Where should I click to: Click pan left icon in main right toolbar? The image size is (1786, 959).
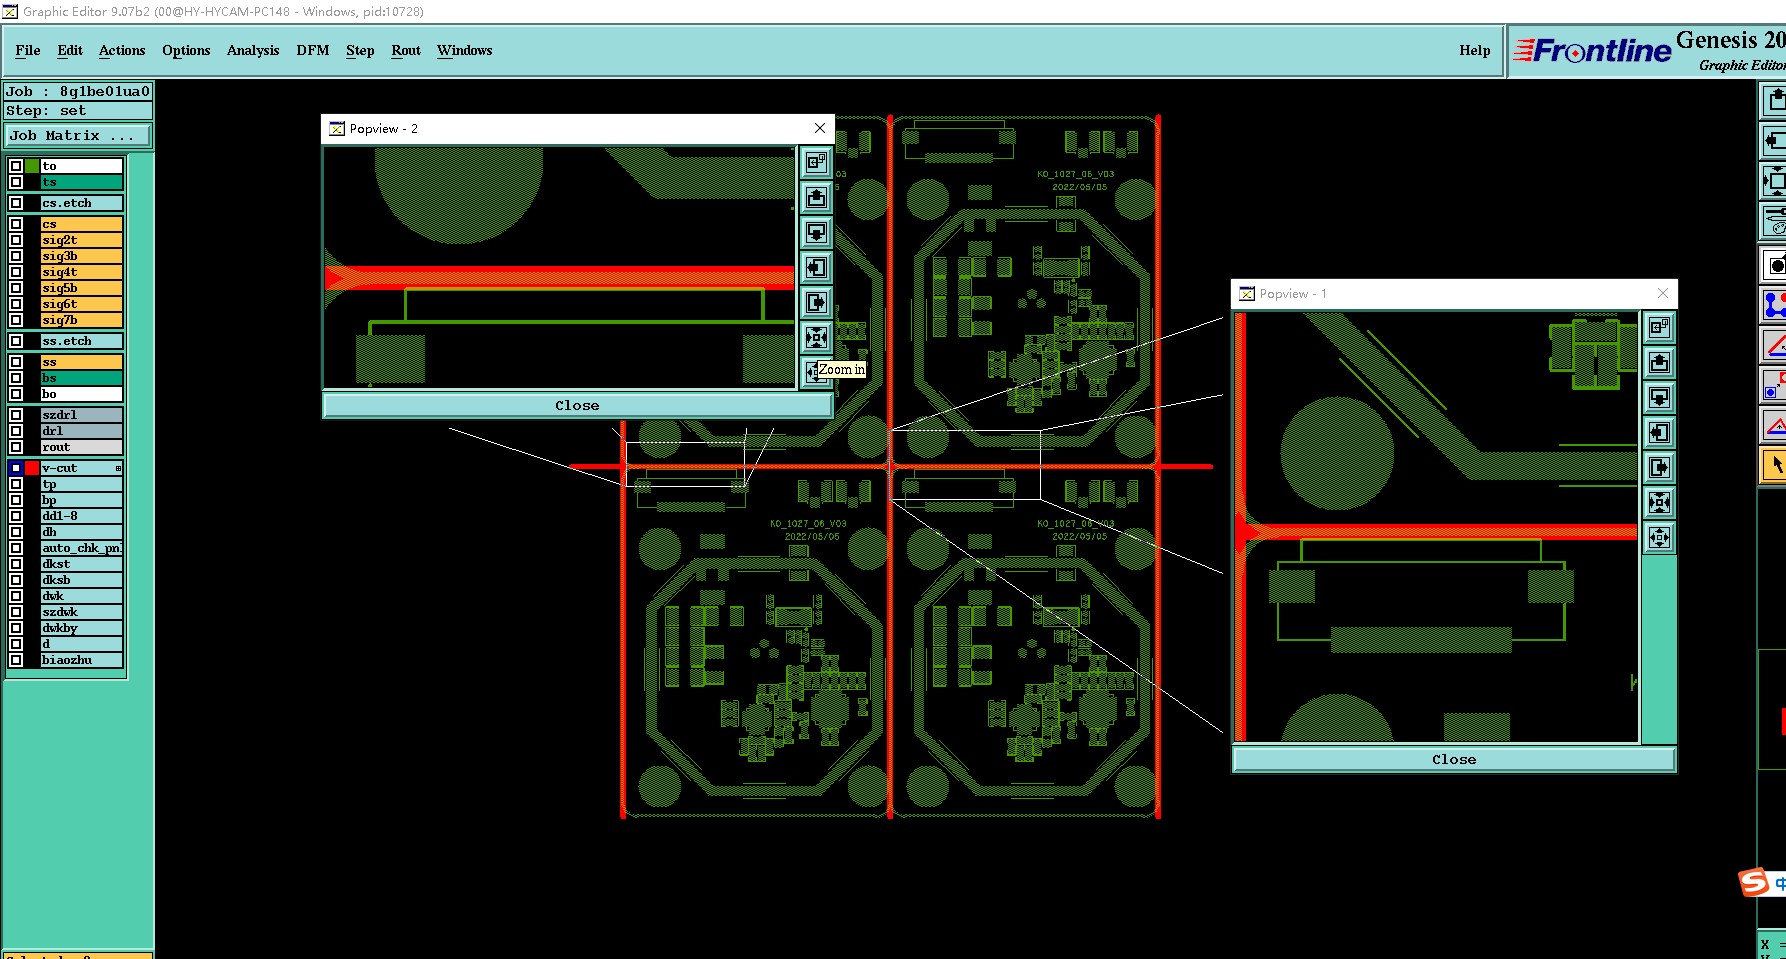click(1774, 140)
